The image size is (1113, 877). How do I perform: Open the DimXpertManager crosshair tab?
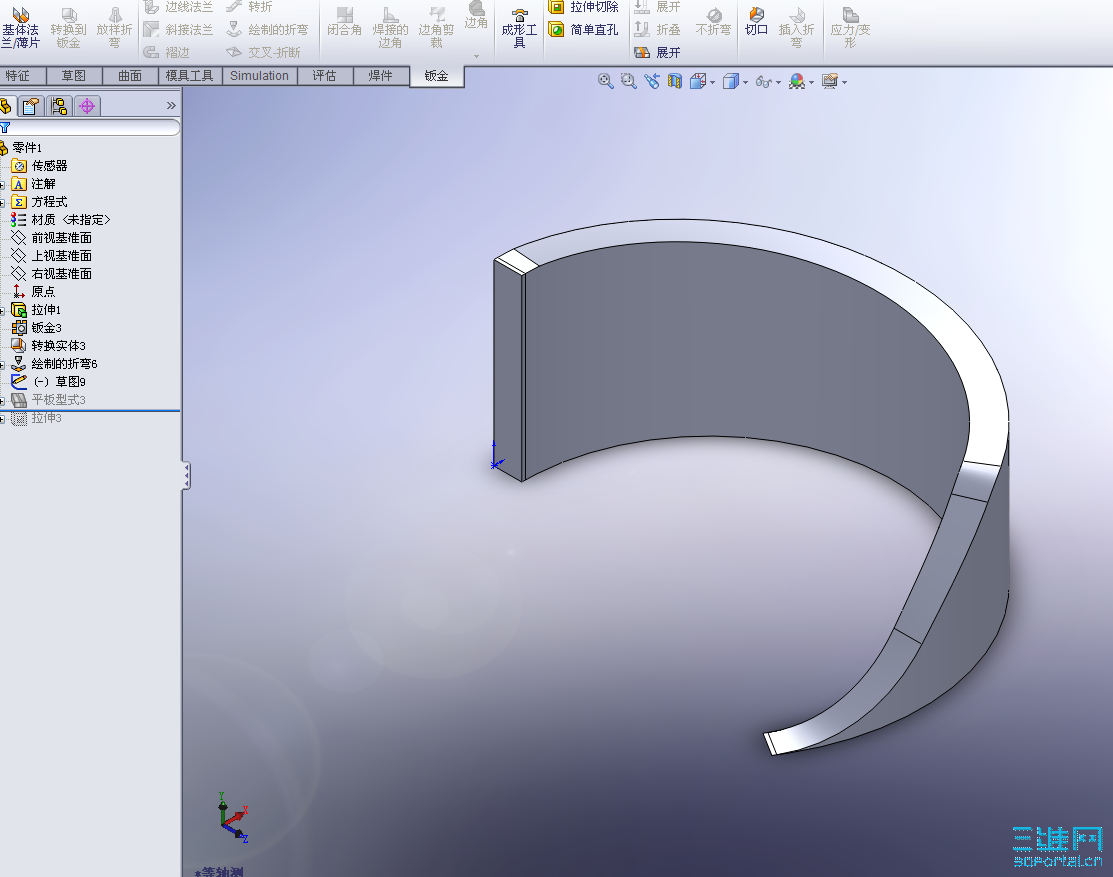pyautogui.click(x=87, y=106)
